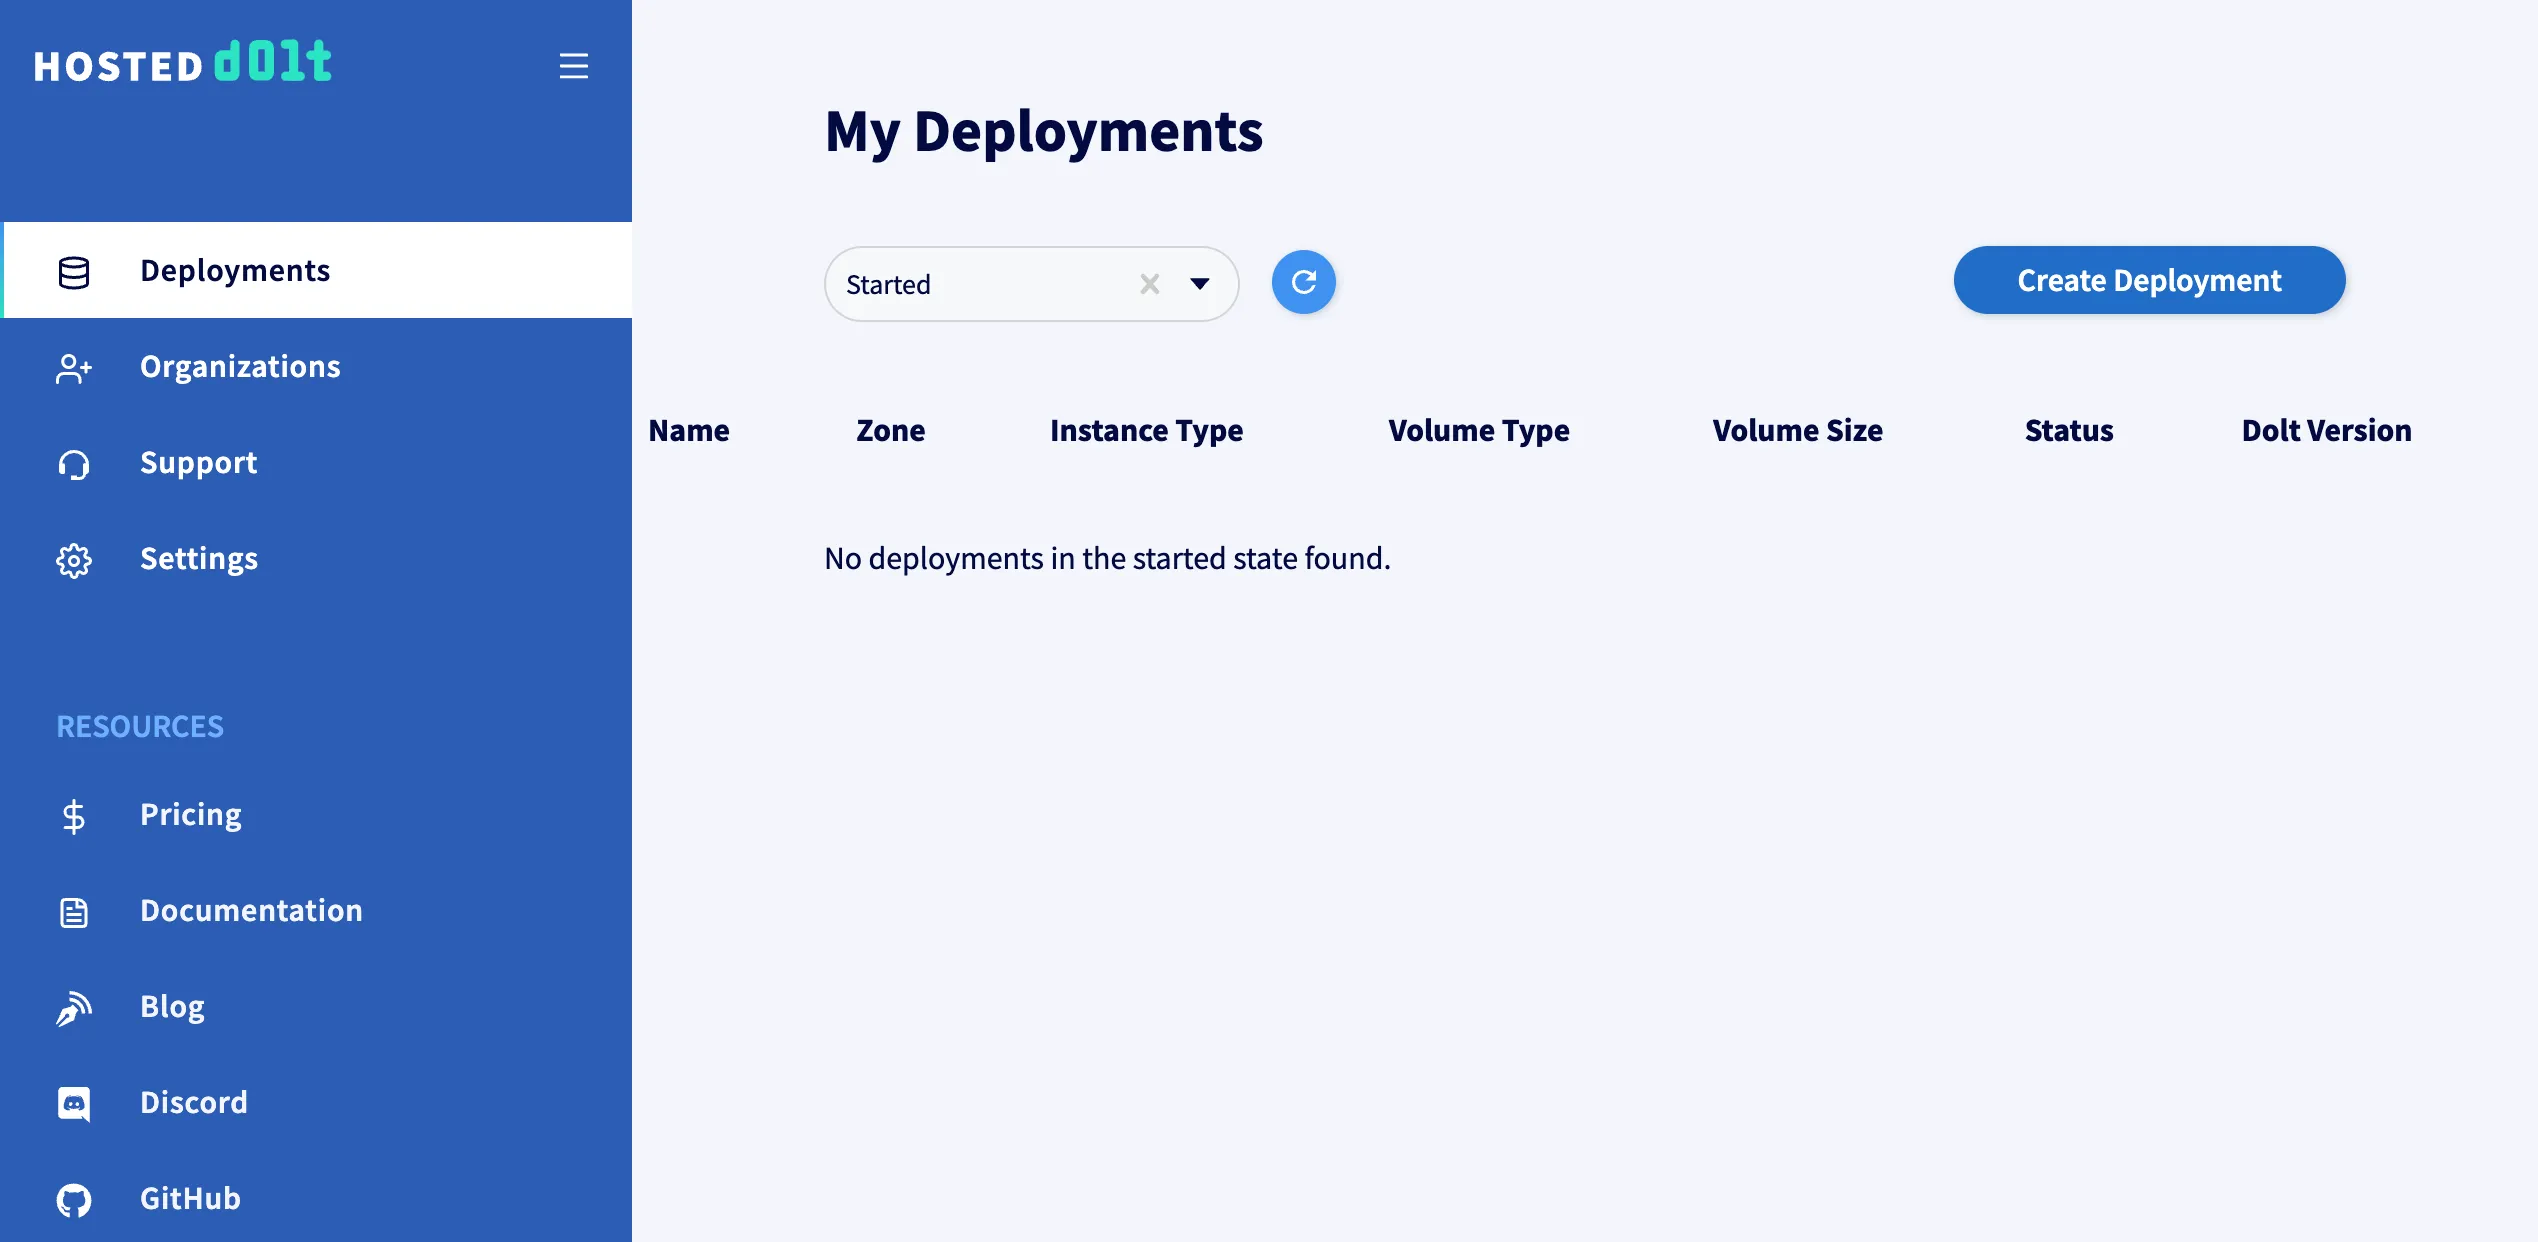Click the hamburger menu icon
This screenshot has width=2538, height=1242.
[574, 66]
